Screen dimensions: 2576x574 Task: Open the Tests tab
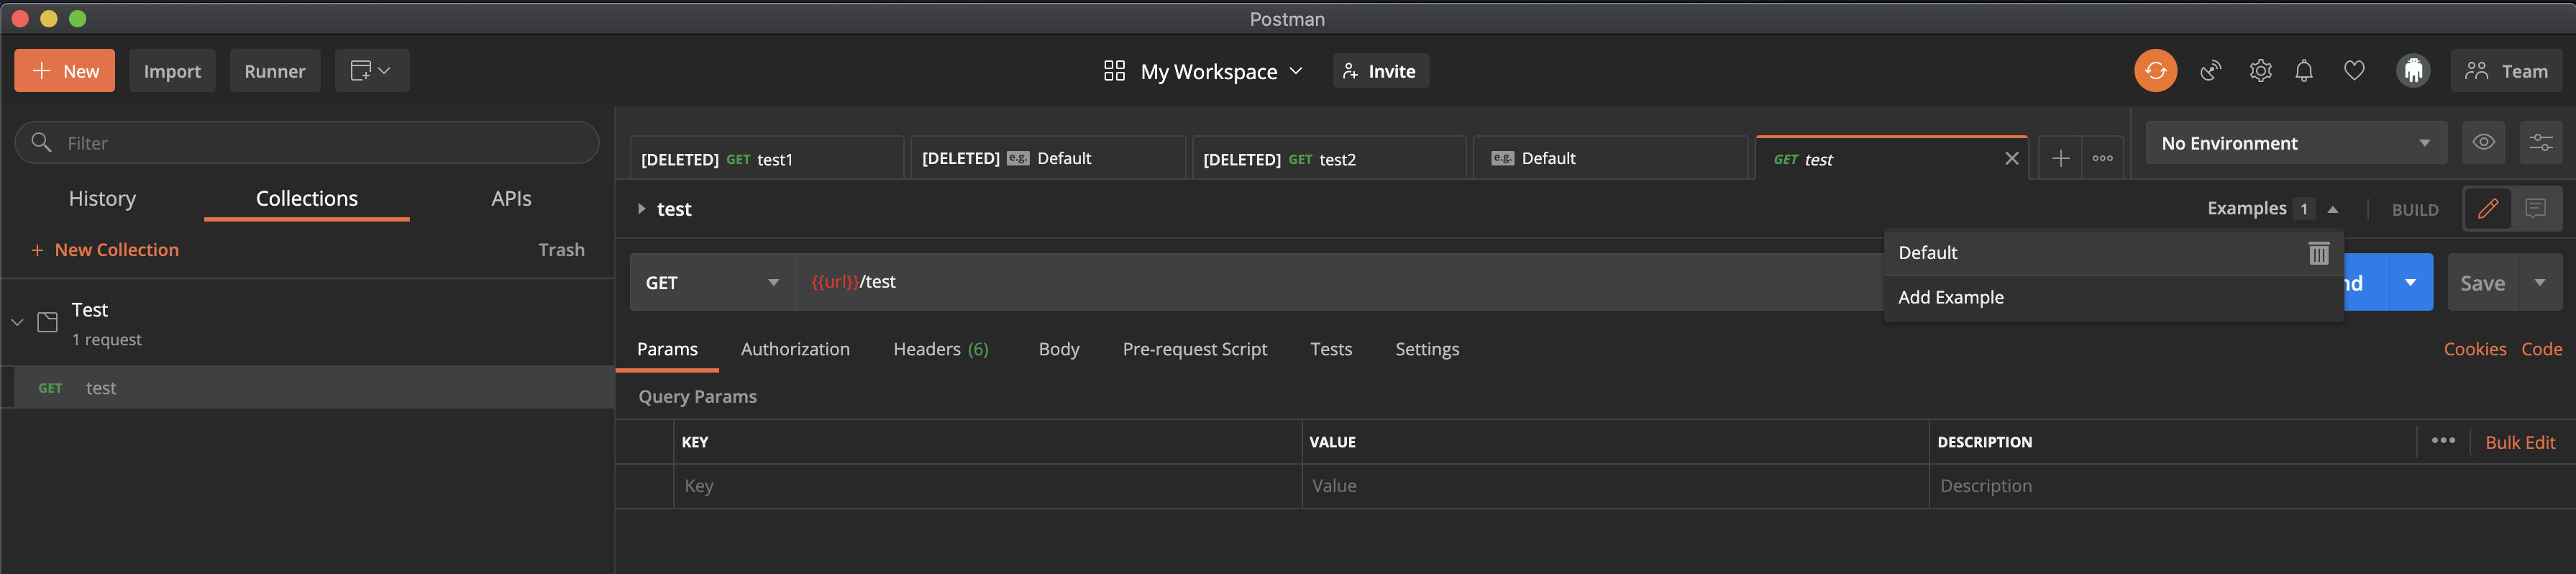tap(1330, 349)
